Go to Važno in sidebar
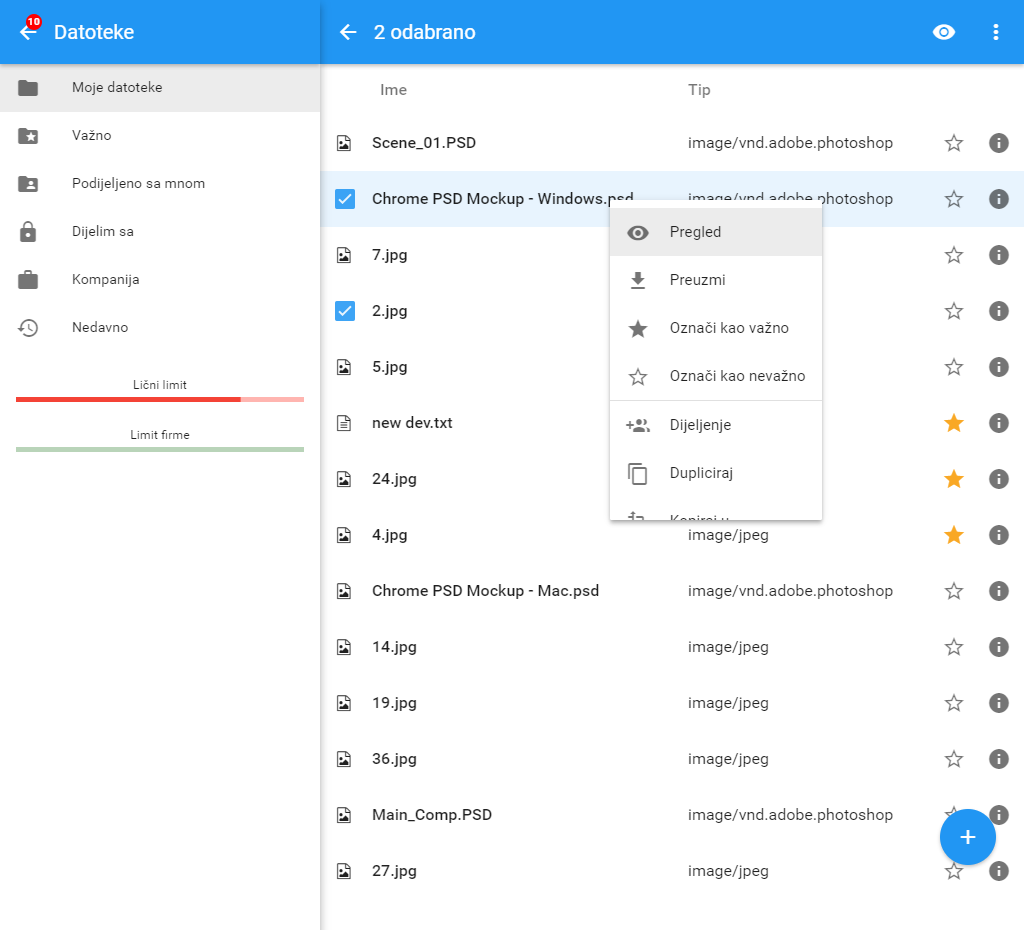 click(160, 135)
